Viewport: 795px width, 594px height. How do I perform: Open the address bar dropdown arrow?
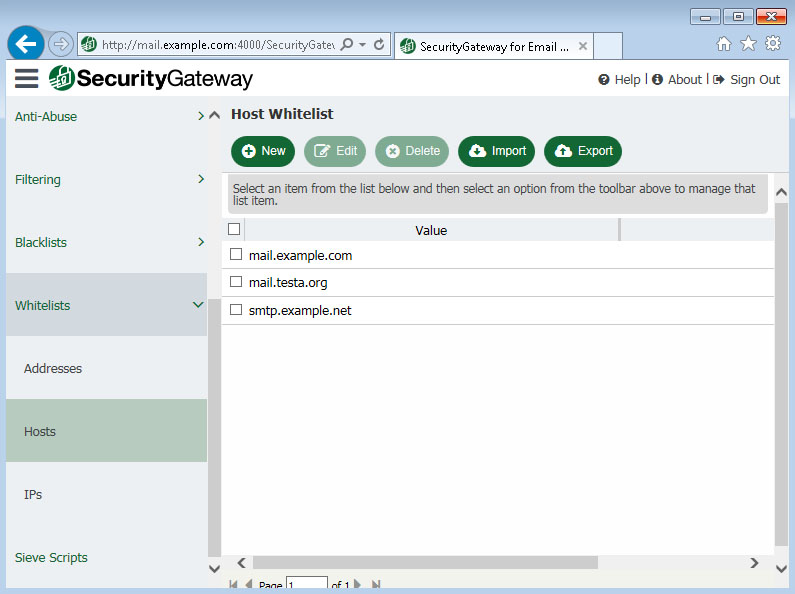pyautogui.click(x=363, y=45)
